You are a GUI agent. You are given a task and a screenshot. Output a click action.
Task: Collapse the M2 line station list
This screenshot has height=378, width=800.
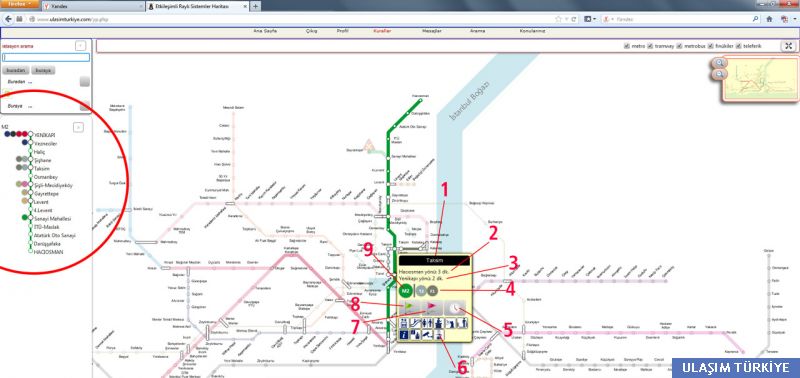pyautogui.click(x=78, y=127)
